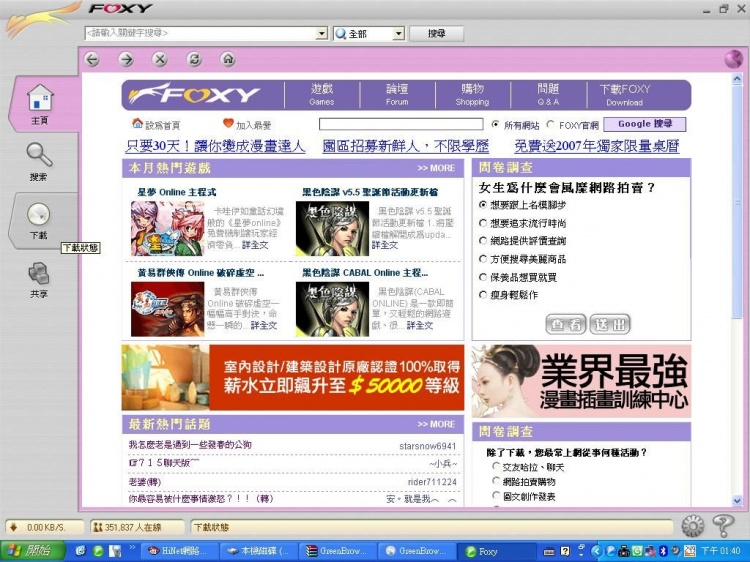Click the stop loading X button
The height and width of the screenshot is (562, 750).
(160, 60)
